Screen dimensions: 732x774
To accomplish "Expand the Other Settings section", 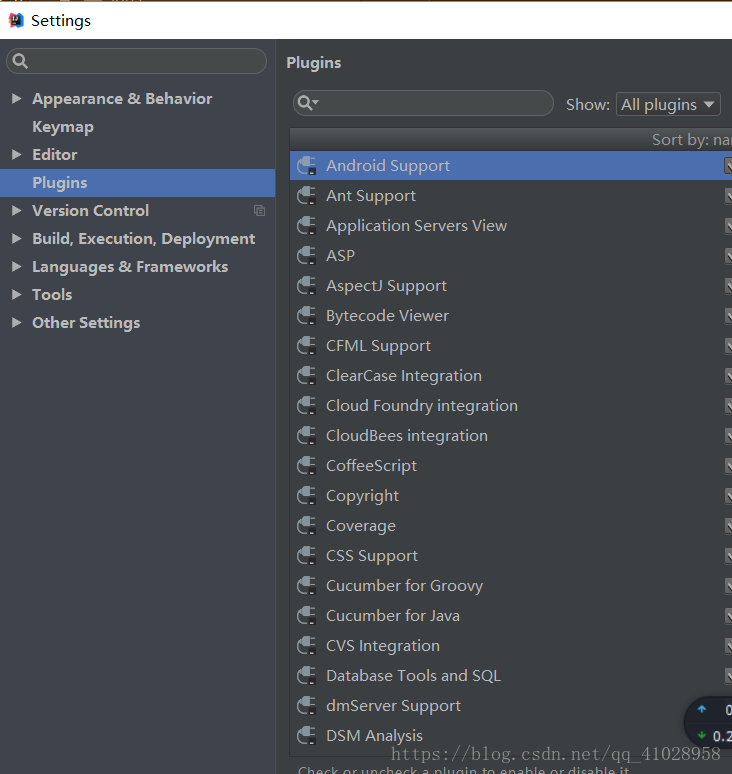I will coord(16,323).
